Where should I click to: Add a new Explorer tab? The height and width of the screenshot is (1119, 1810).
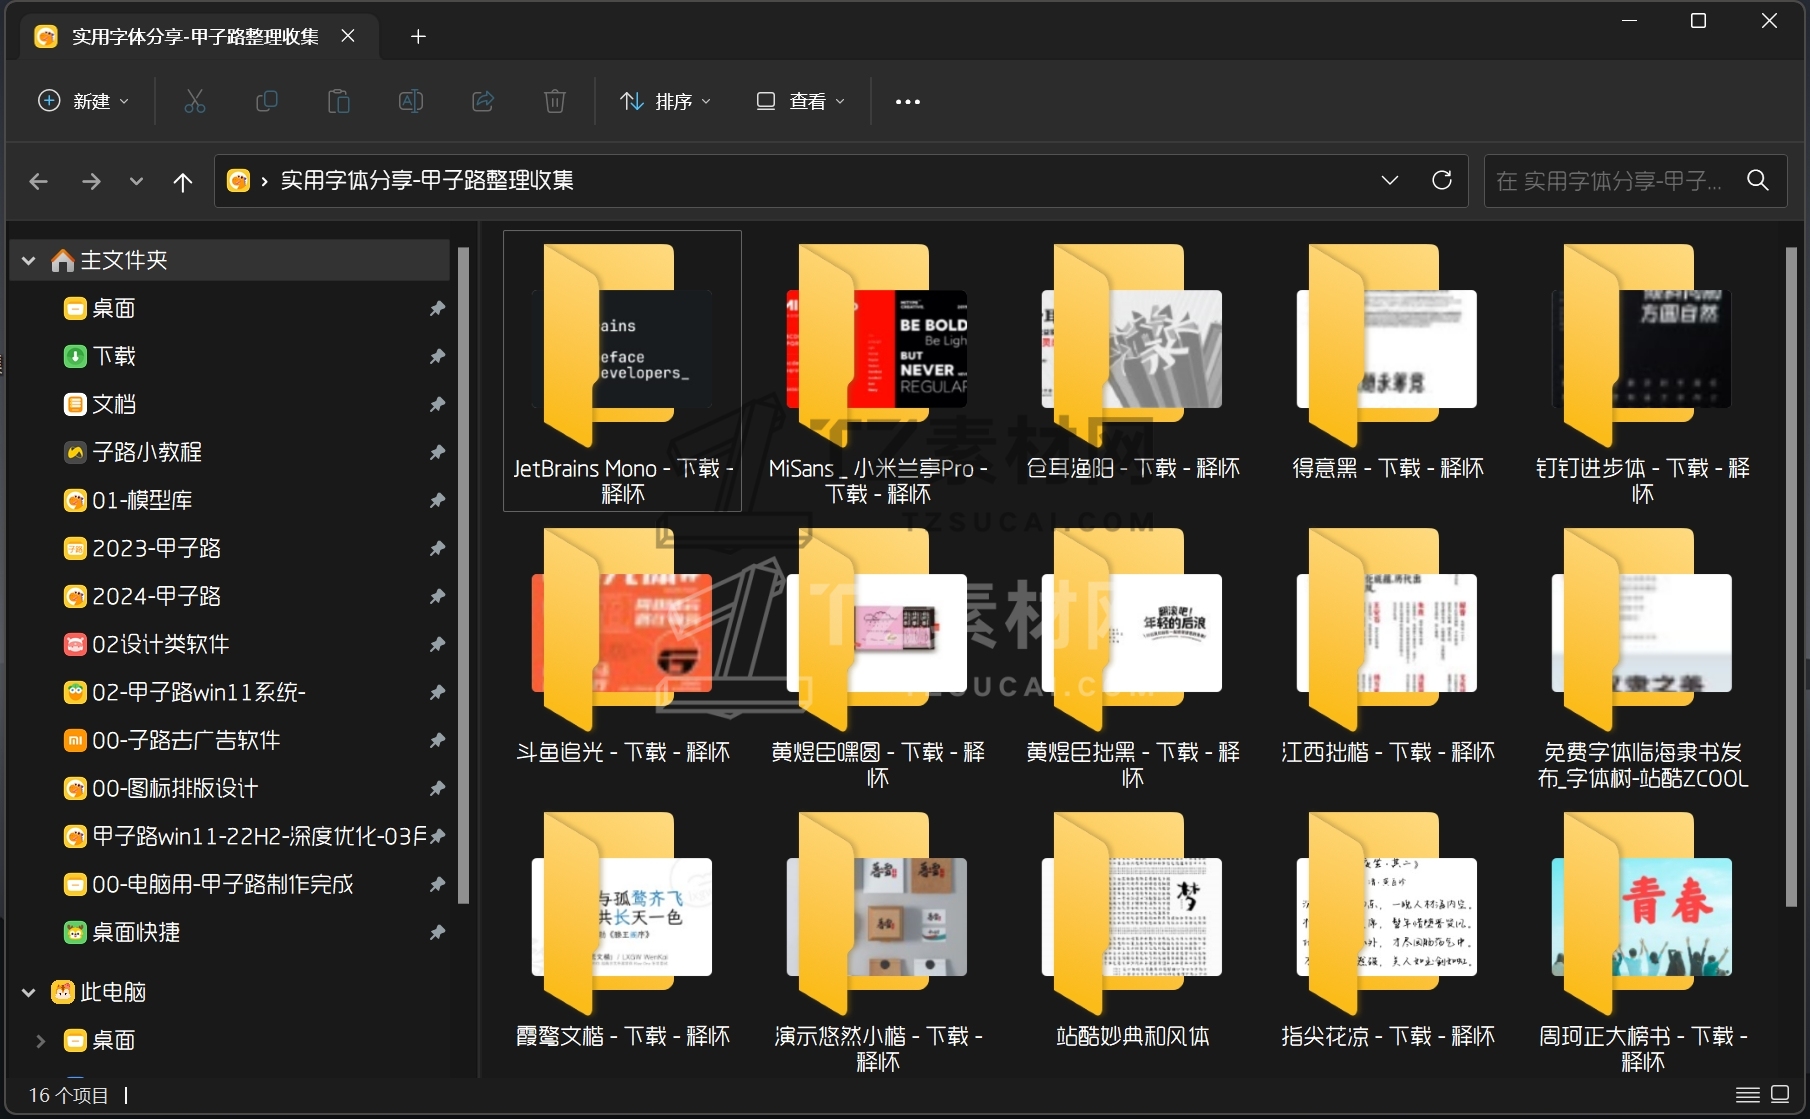coord(419,37)
